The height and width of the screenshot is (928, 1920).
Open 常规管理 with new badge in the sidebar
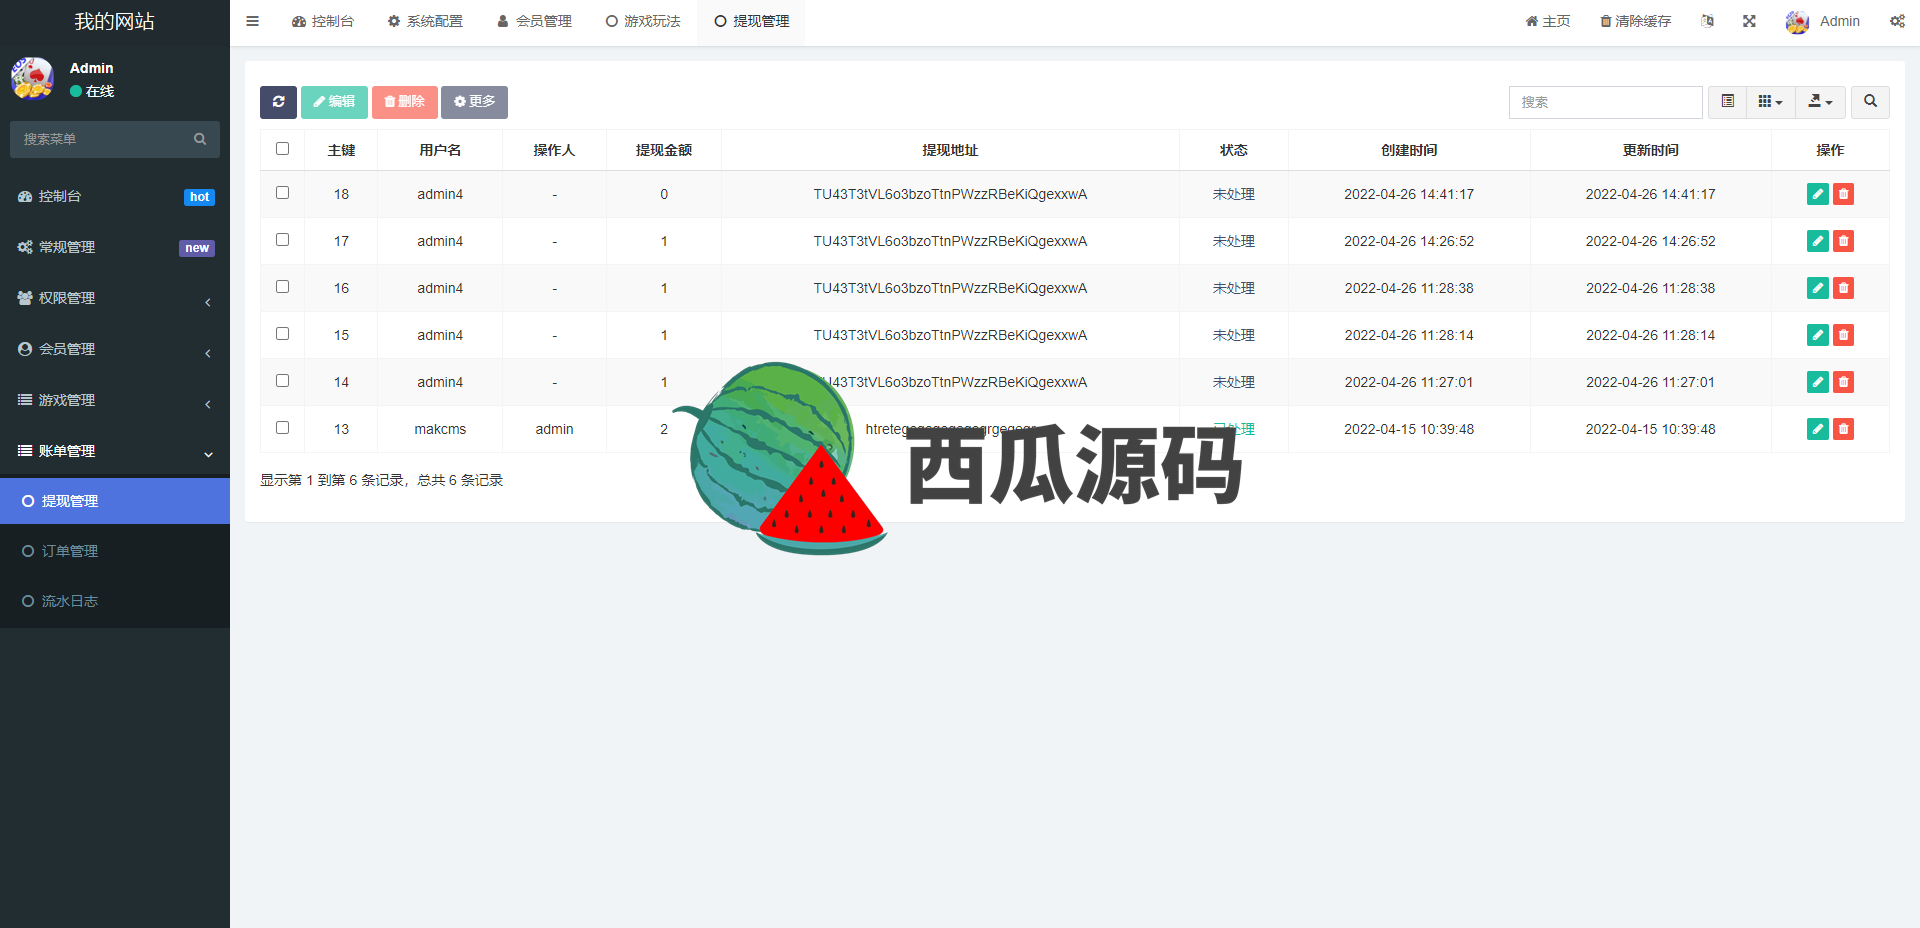pyautogui.click(x=115, y=248)
